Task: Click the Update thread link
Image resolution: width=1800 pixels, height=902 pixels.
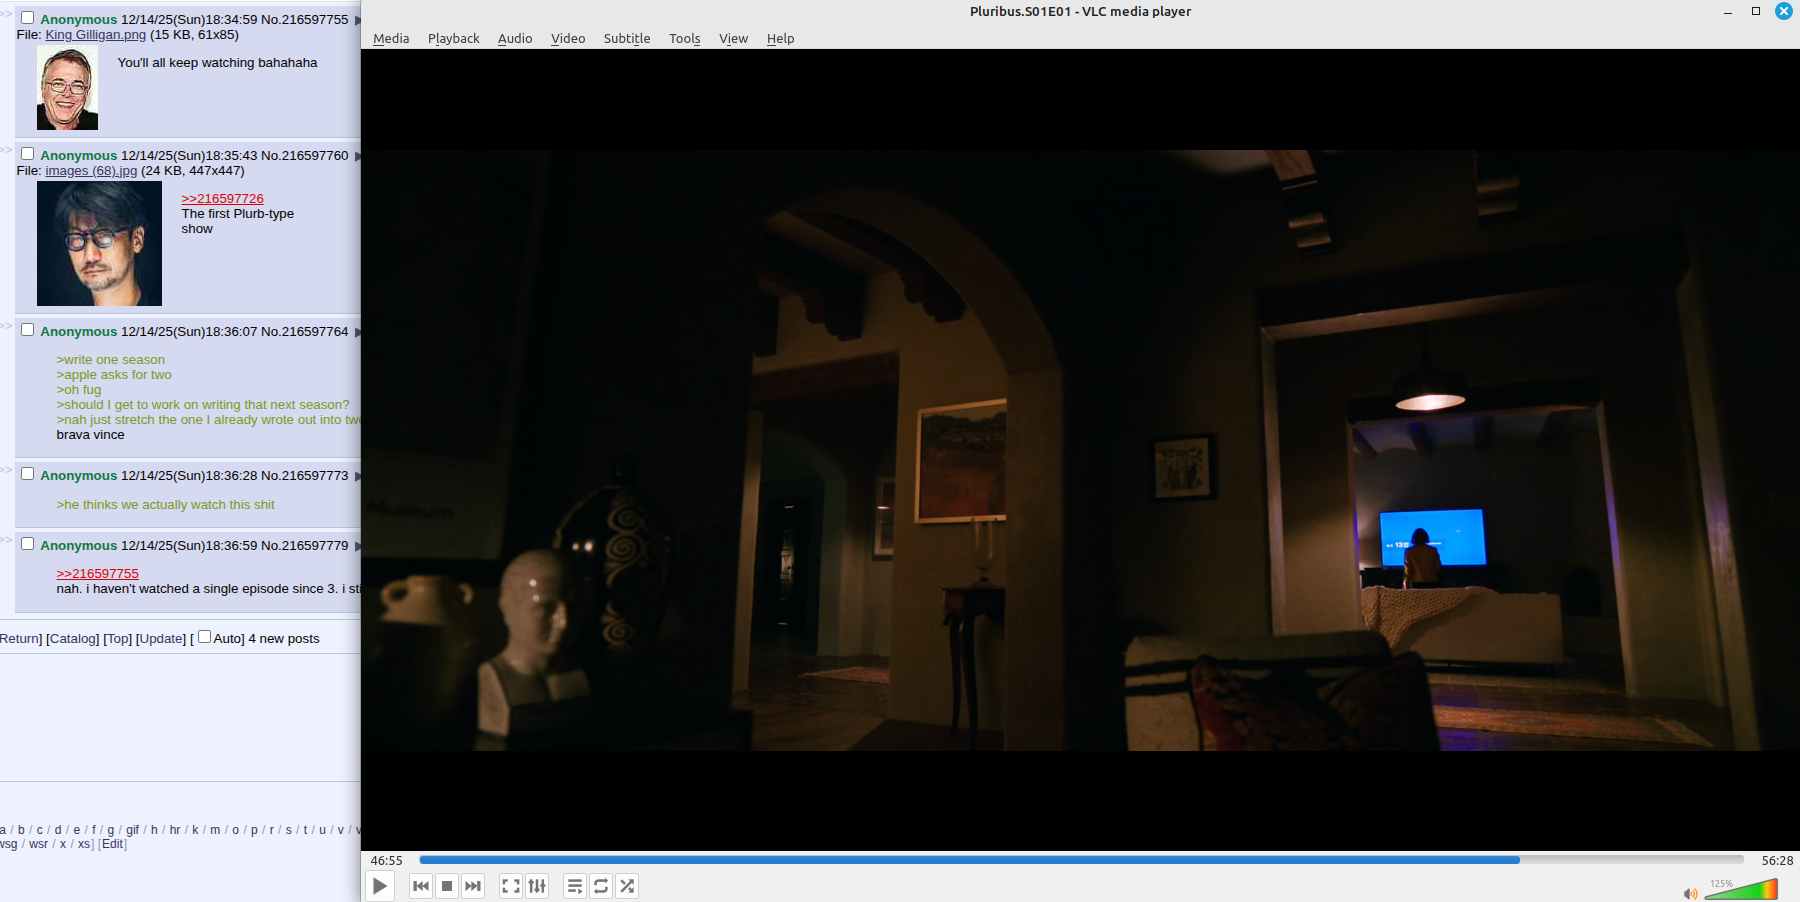Action: point(161,639)
